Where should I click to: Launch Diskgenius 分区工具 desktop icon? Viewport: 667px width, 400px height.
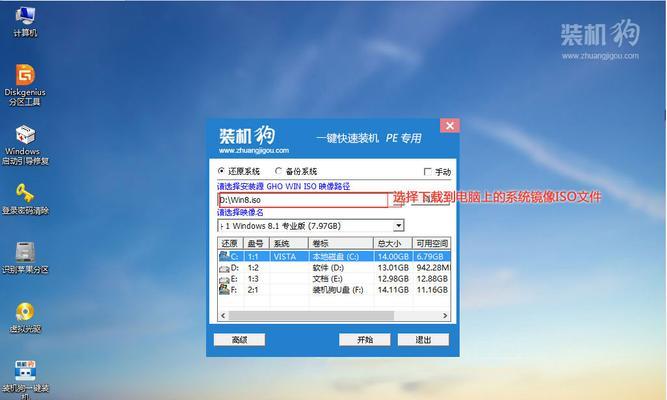click(x=25, y=85)
